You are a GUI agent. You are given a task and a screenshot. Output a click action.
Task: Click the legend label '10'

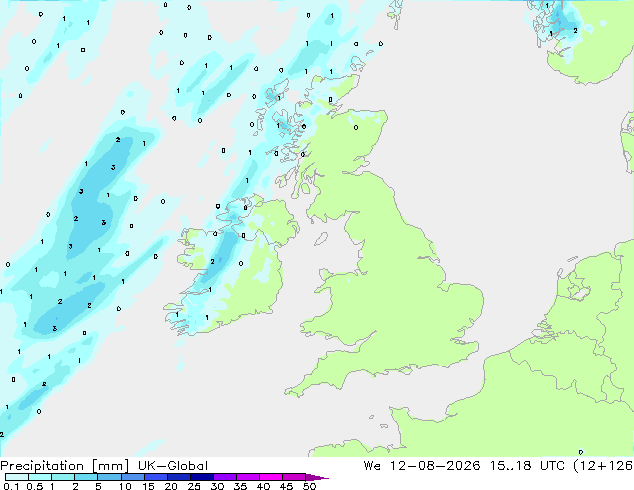[x=125, y=486]
